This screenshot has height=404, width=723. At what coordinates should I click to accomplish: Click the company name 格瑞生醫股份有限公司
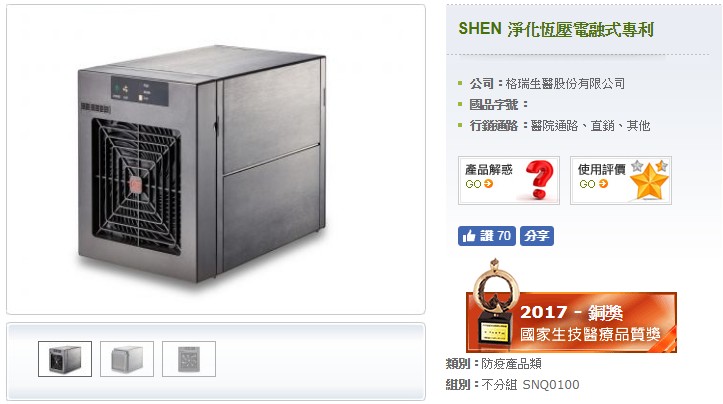tap(565, 83)
